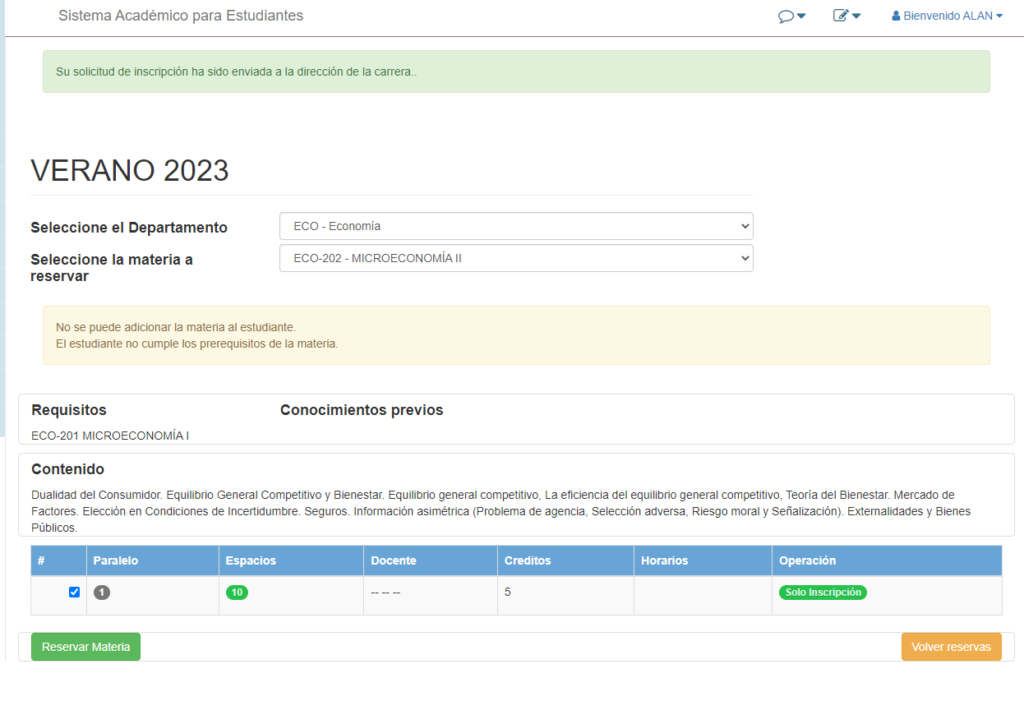
Task: Click the green 10 spaces badge
Action: click(x=237, y=592)
